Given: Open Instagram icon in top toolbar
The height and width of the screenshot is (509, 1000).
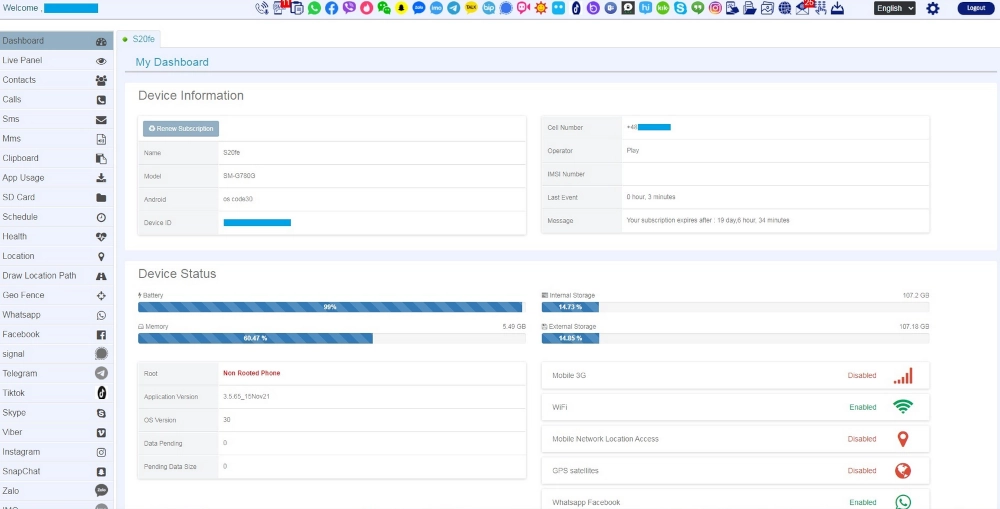Looking at the screenshot, I should click(x=715, y=8).
